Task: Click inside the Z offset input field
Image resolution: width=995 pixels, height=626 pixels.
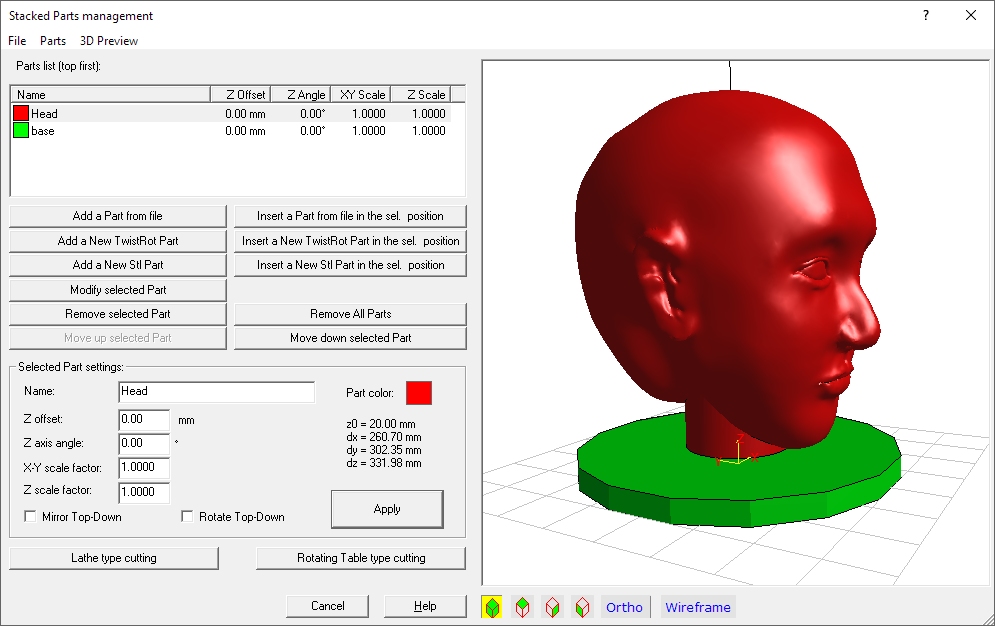Action: [x=145, y=420]
